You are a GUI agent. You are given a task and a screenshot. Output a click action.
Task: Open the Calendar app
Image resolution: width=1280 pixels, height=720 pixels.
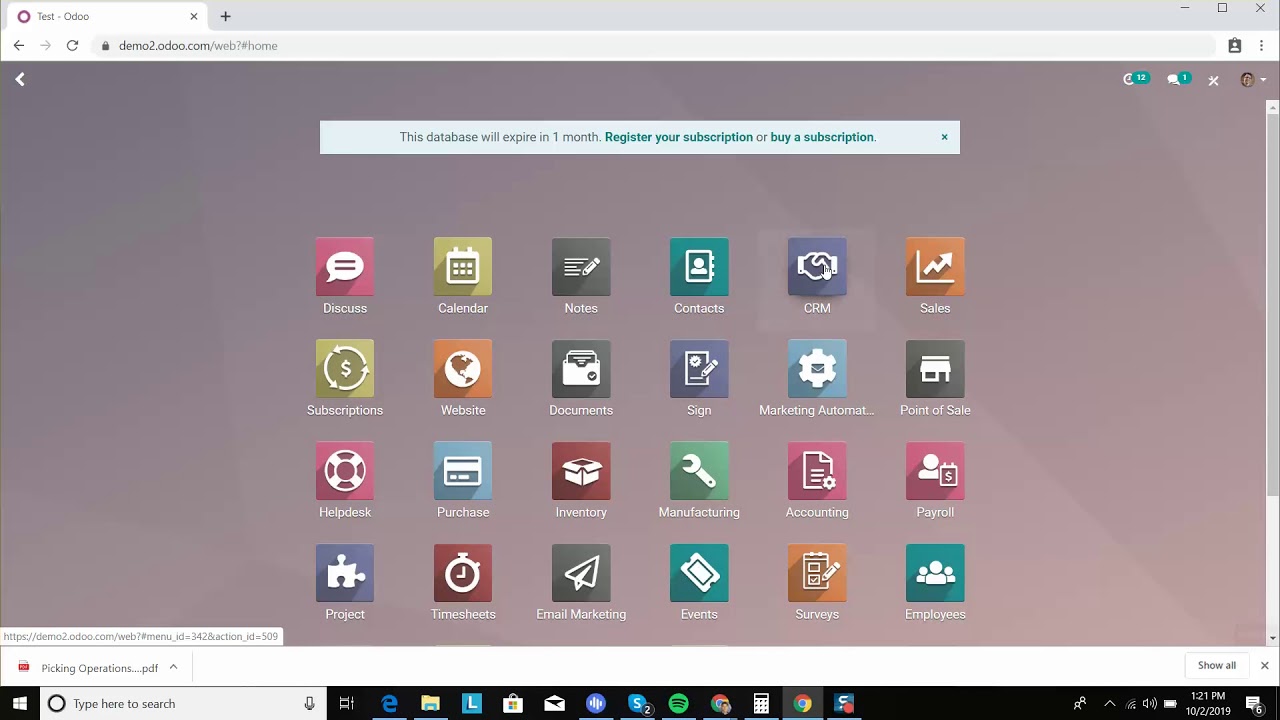pyautogui.click(x=463, y=267)
